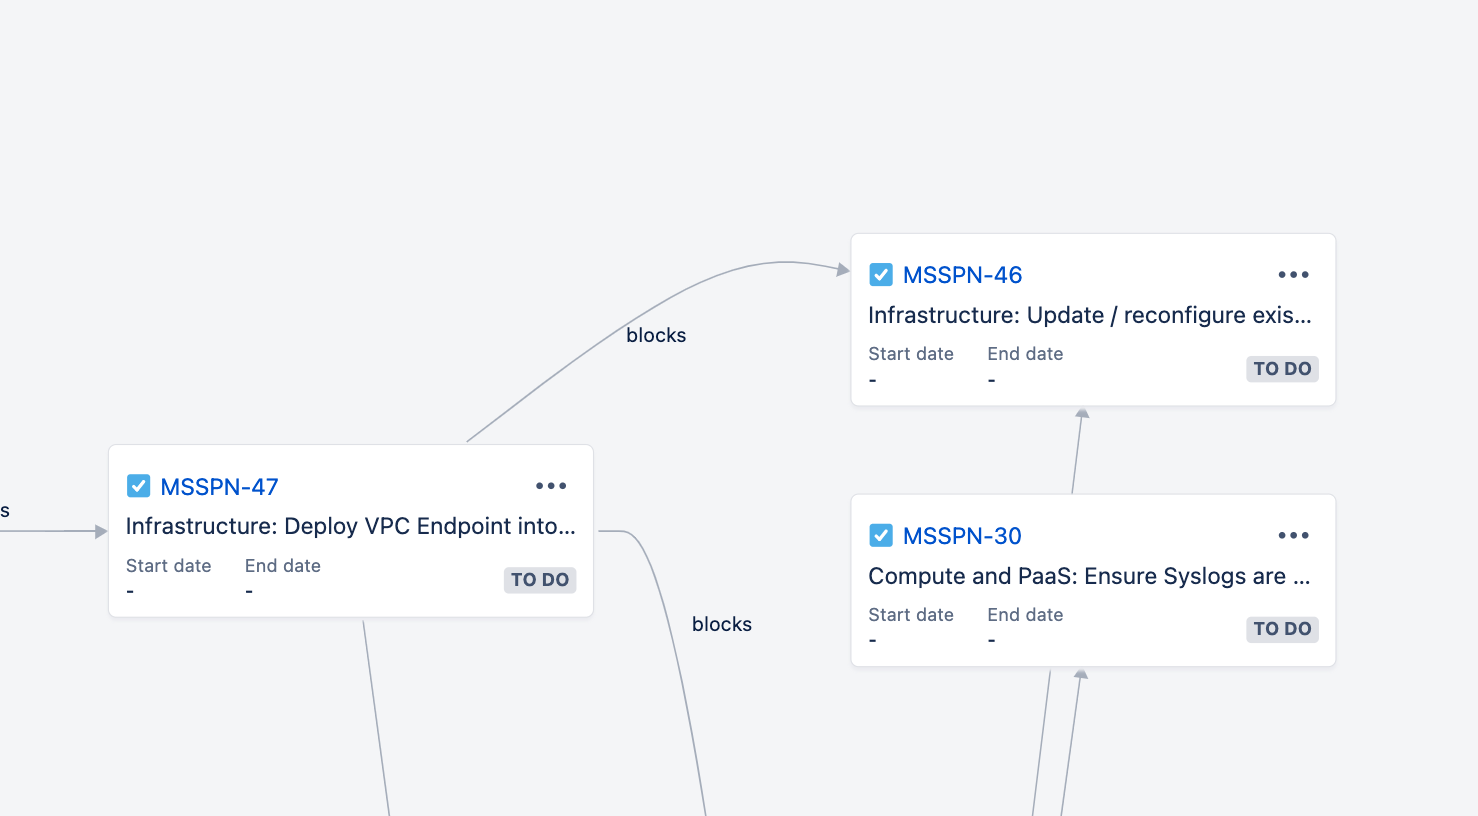This screenshot has width=1478, height=816.
Task: Click the MSSPN-30 task type icon
Action: (x=881, y=535)
